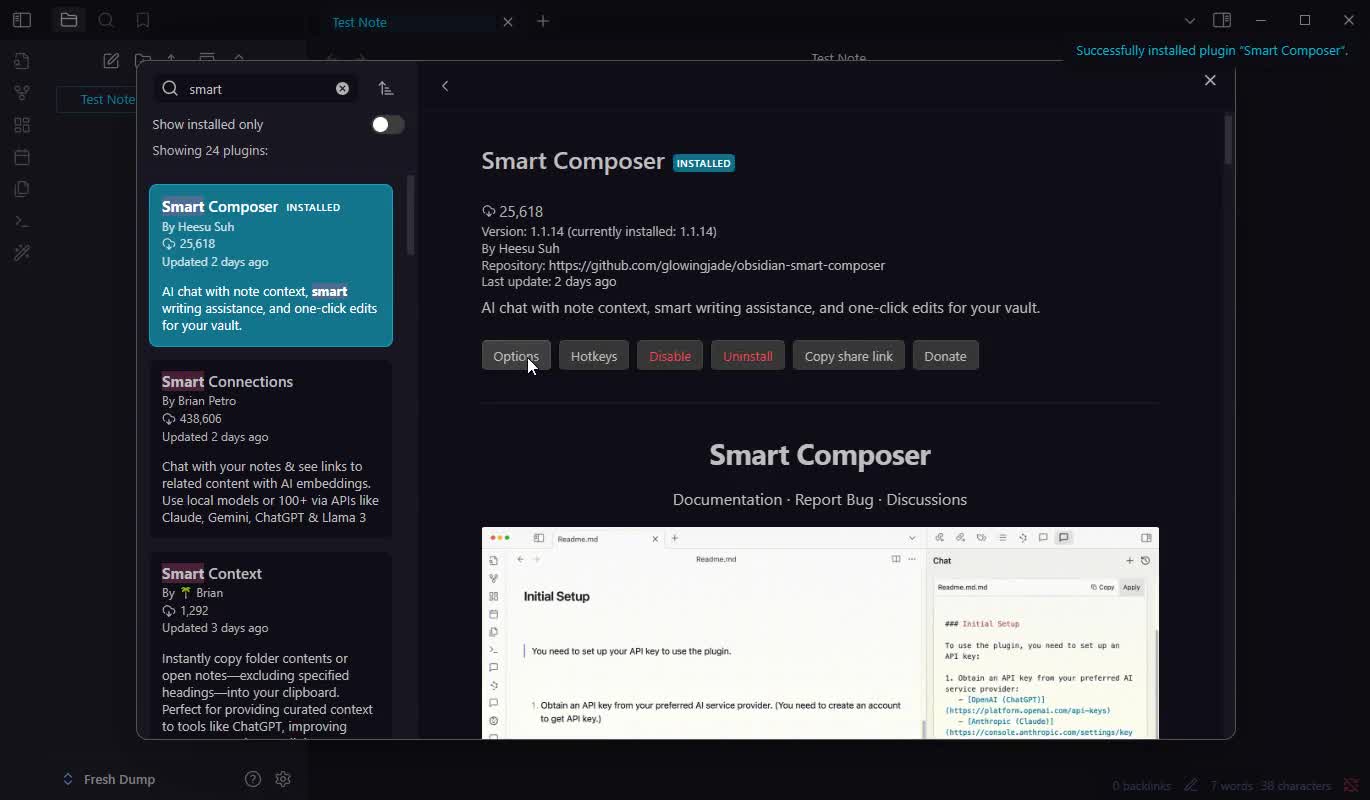Add a new tab with plus icon

coord(543,21)
